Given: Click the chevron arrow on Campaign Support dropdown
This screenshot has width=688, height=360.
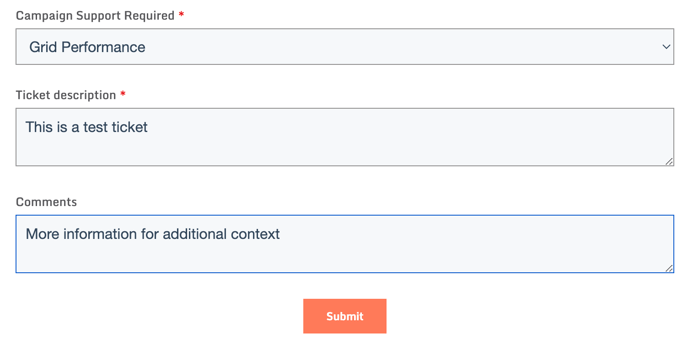Looking at the screenshot, I should point(666,47).
